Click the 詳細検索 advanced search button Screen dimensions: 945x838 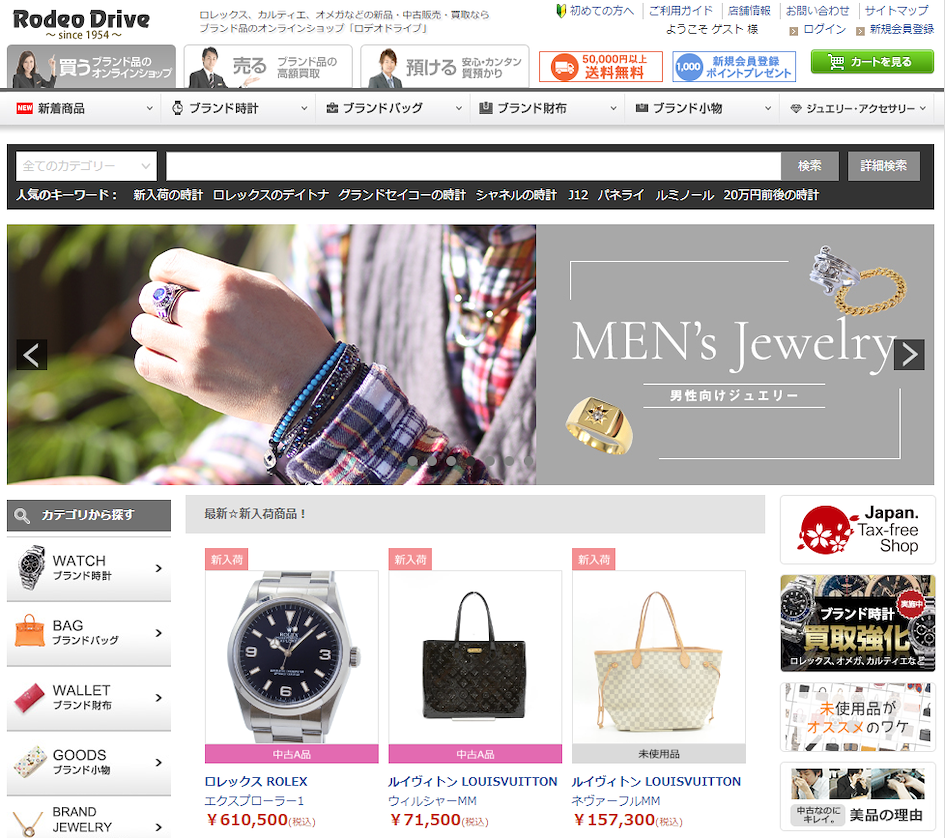(884, 166)
